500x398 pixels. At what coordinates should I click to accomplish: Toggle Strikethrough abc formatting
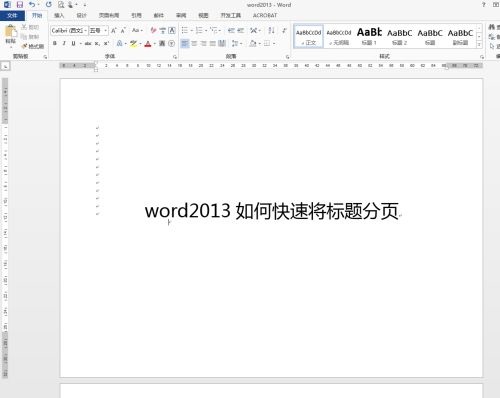point(88,43)
